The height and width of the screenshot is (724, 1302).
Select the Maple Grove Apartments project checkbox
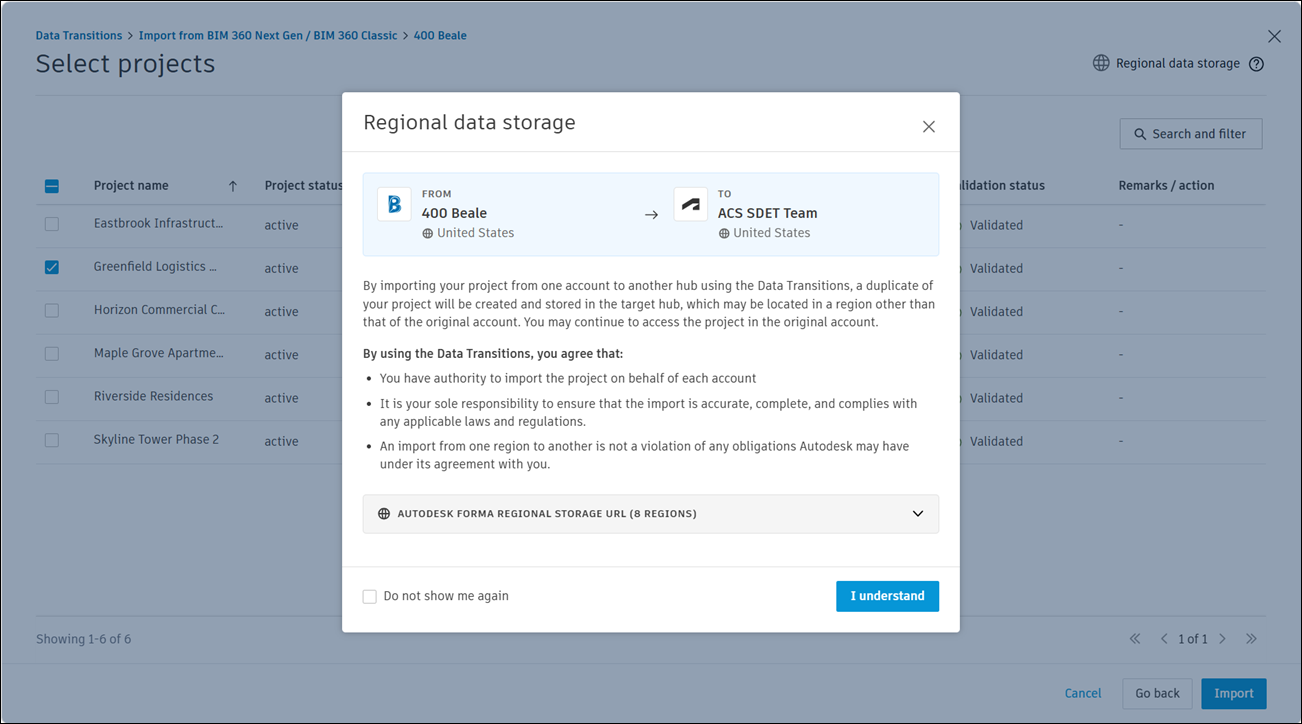pyautogui.click(x=52, y=354)
